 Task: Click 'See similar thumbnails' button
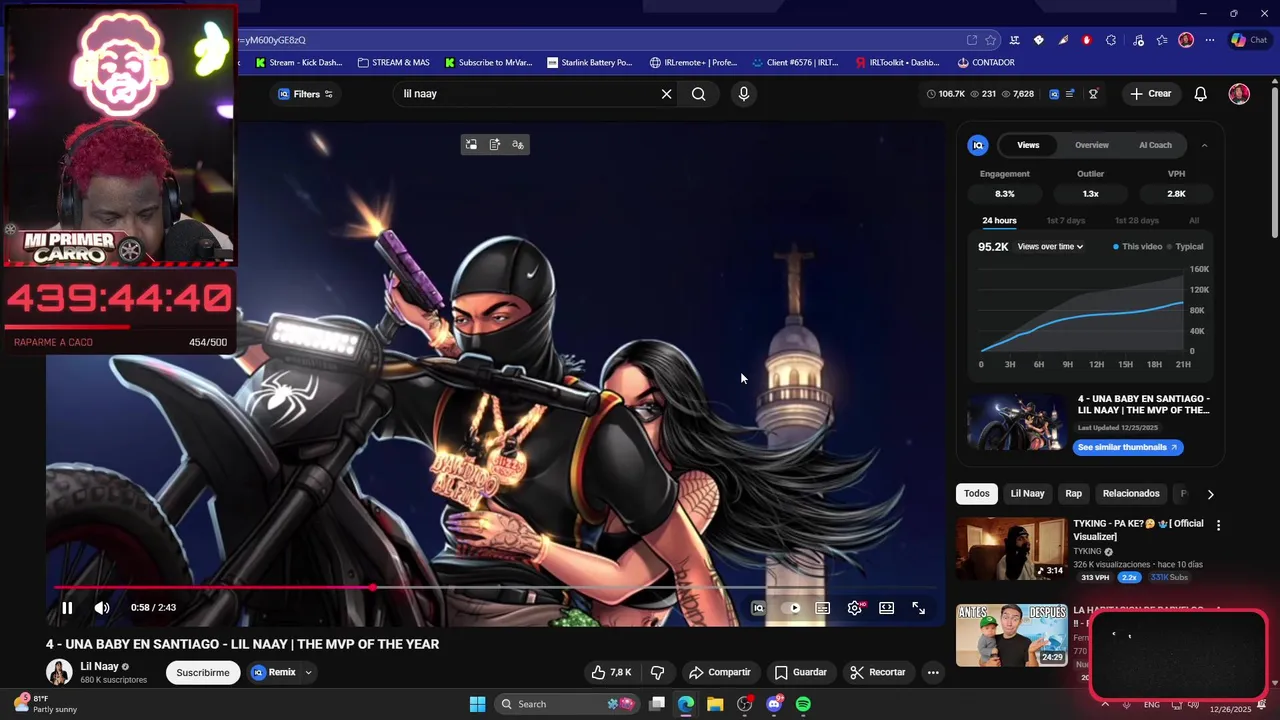(1128, 447)
